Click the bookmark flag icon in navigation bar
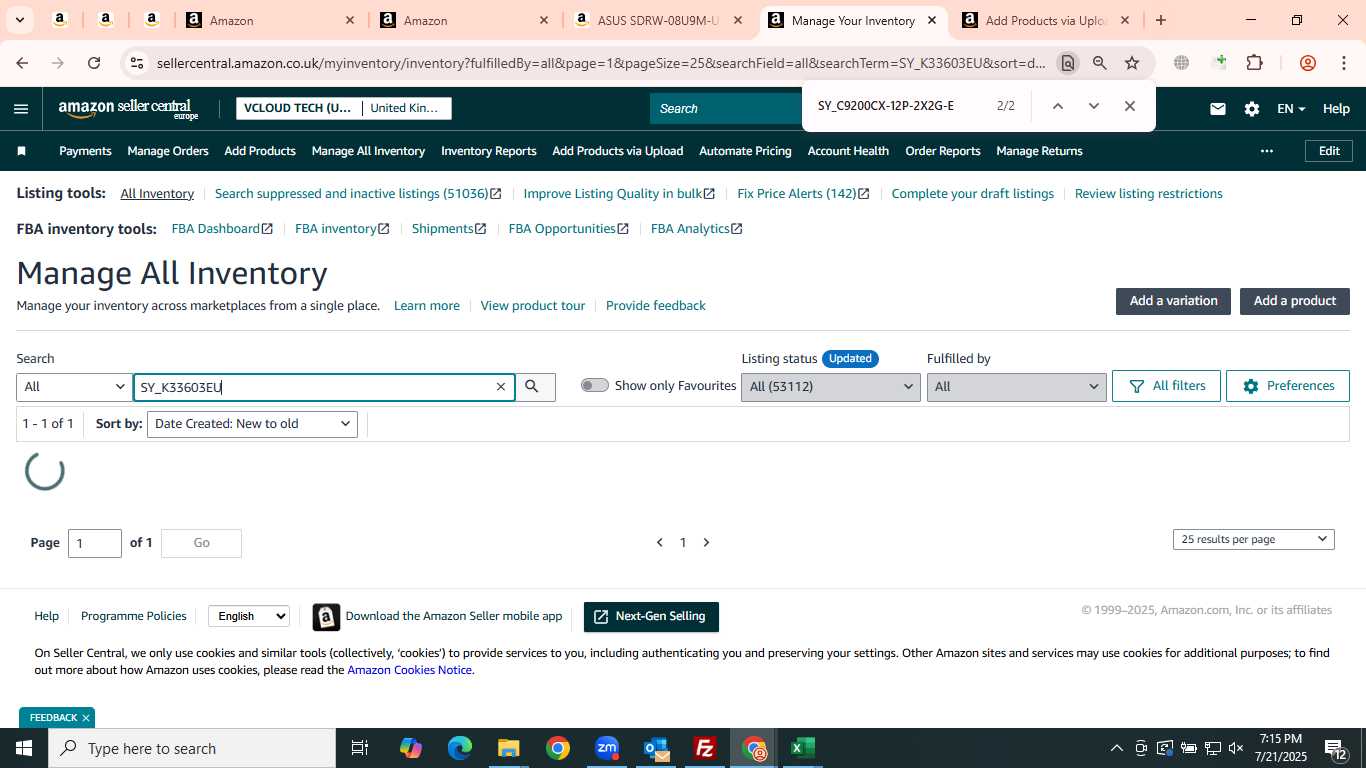This screenshot has height=768, width=1366. [21, 151]
